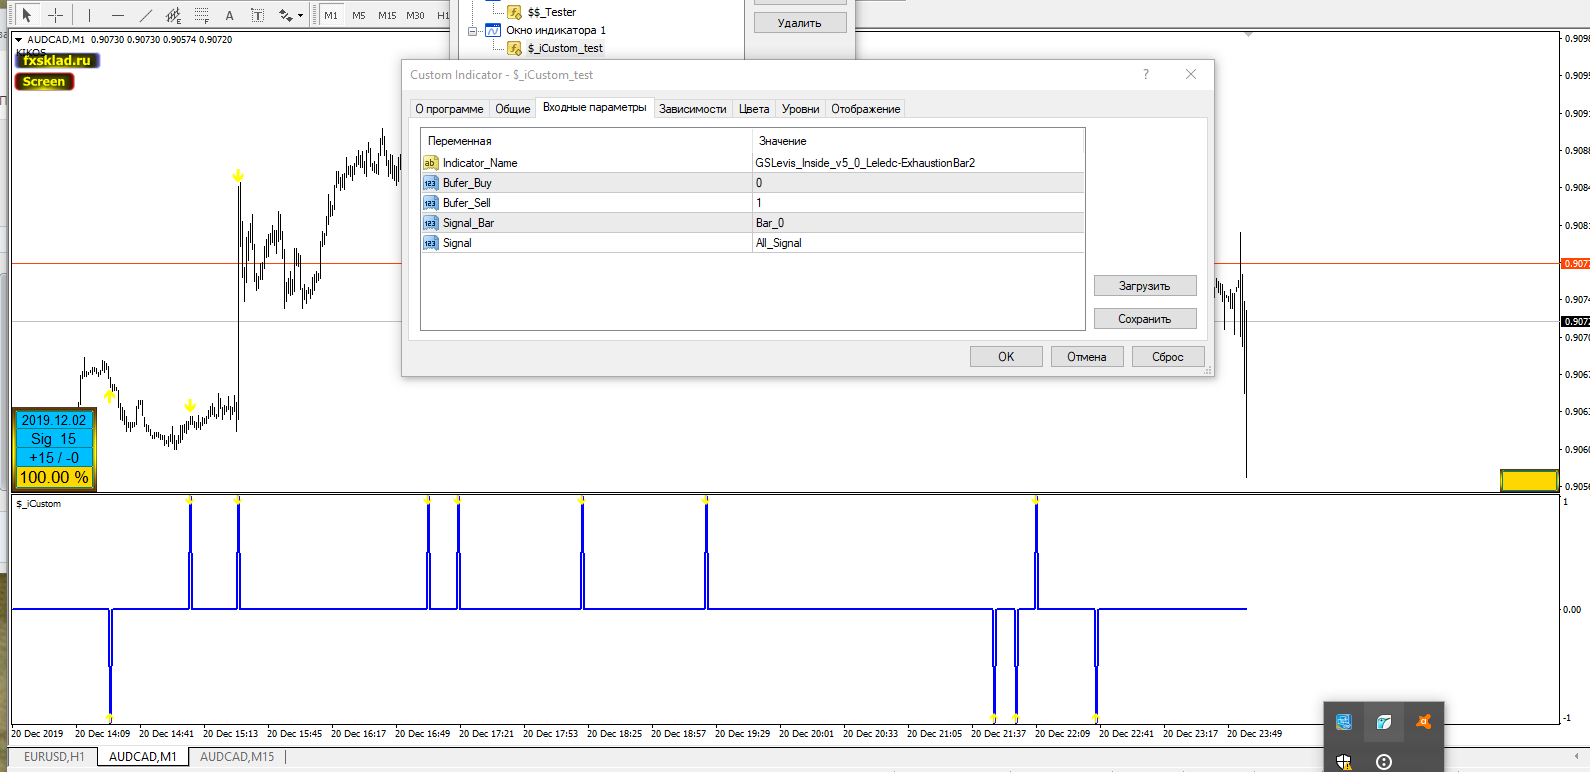The width and height of the screenshot is (1590, 772).
Task: Switch chart to M15 timeframe
Action: [387, 15]
